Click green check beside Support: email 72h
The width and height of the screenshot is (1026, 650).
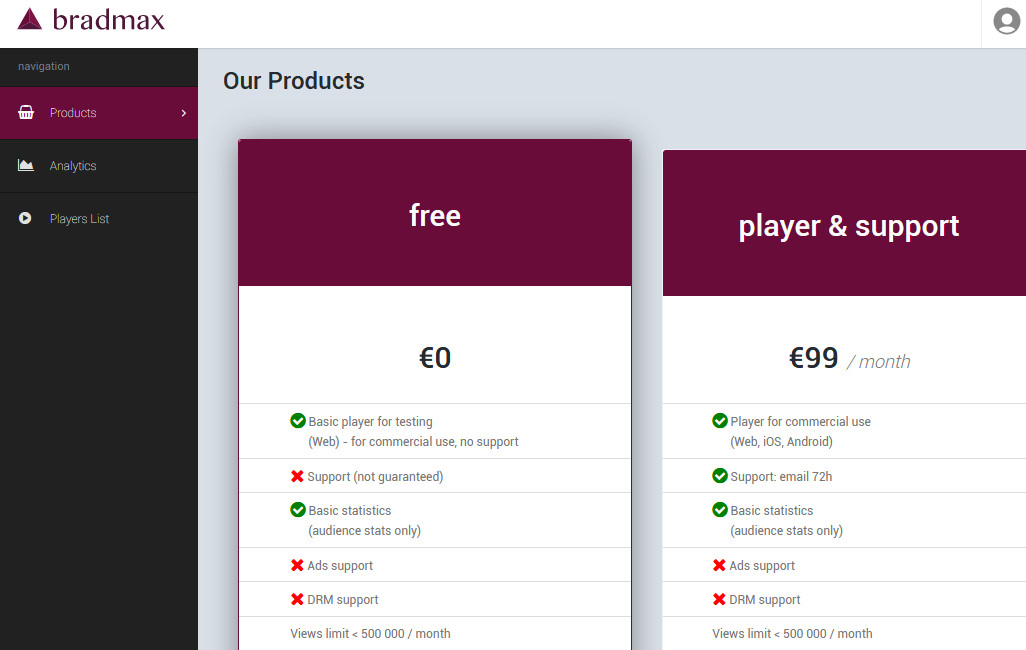point(720,476)
